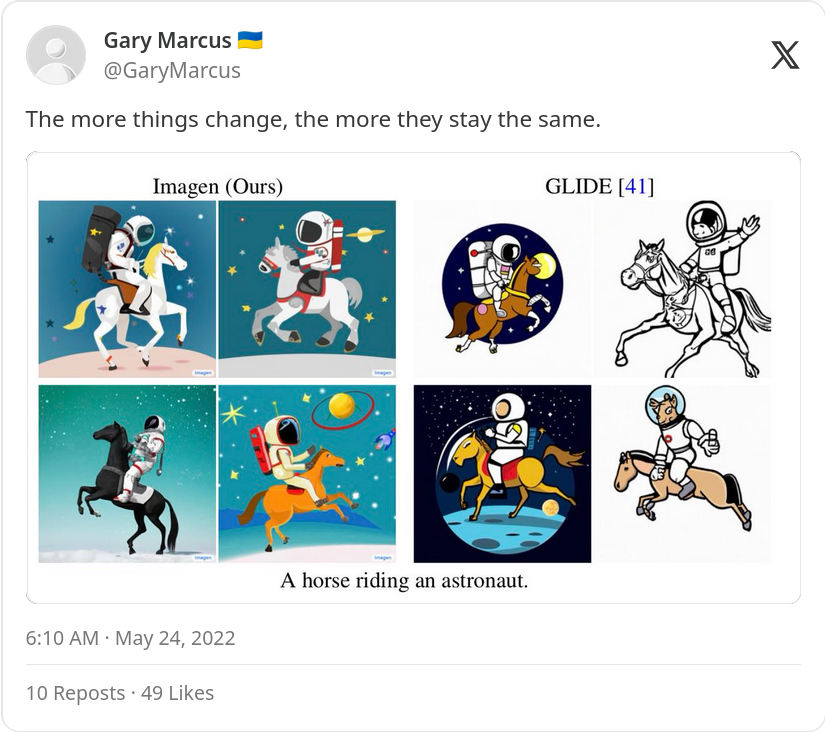Open Imagen black rearing horse image
Viewport: 825px width, 732px height.
click(x=127, y=474)
